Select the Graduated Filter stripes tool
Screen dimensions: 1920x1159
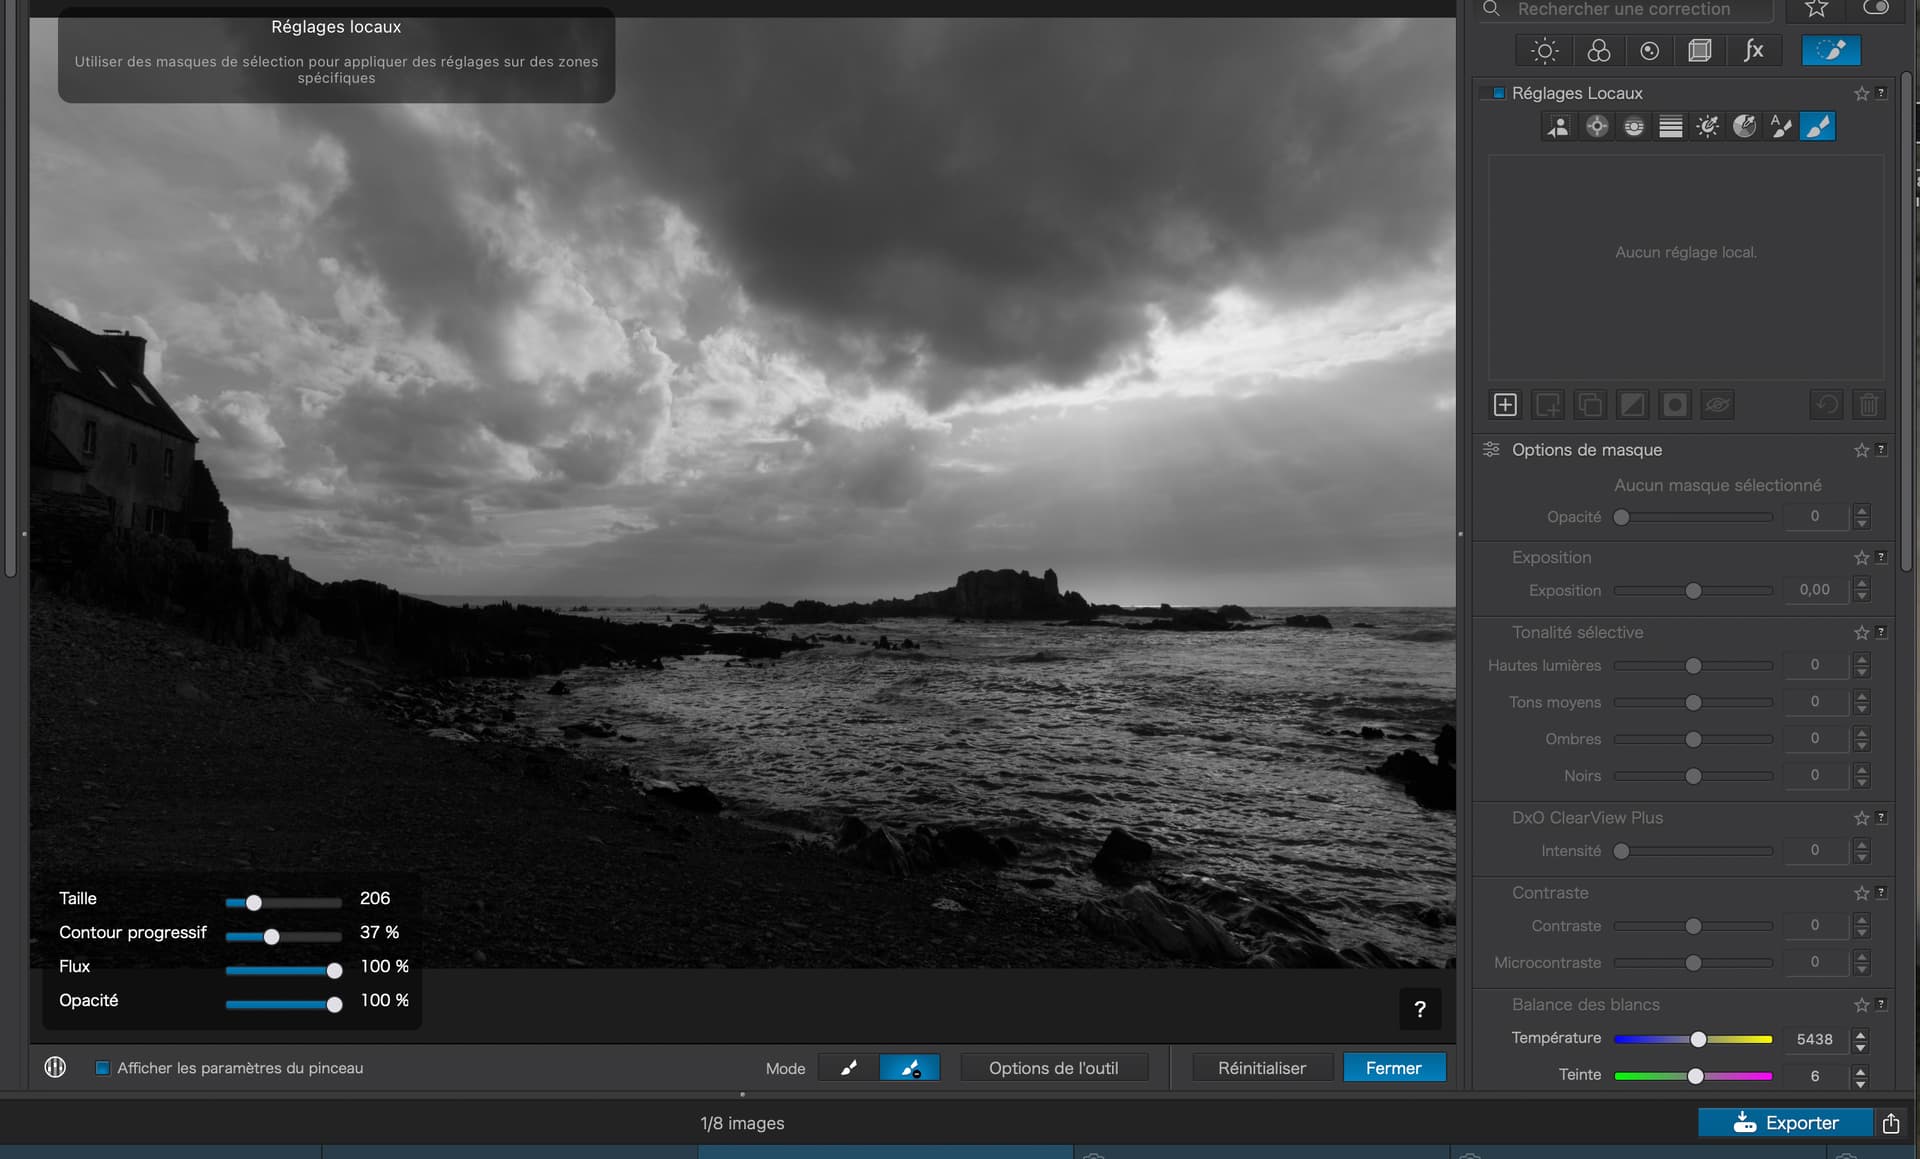click(1670, 127)
